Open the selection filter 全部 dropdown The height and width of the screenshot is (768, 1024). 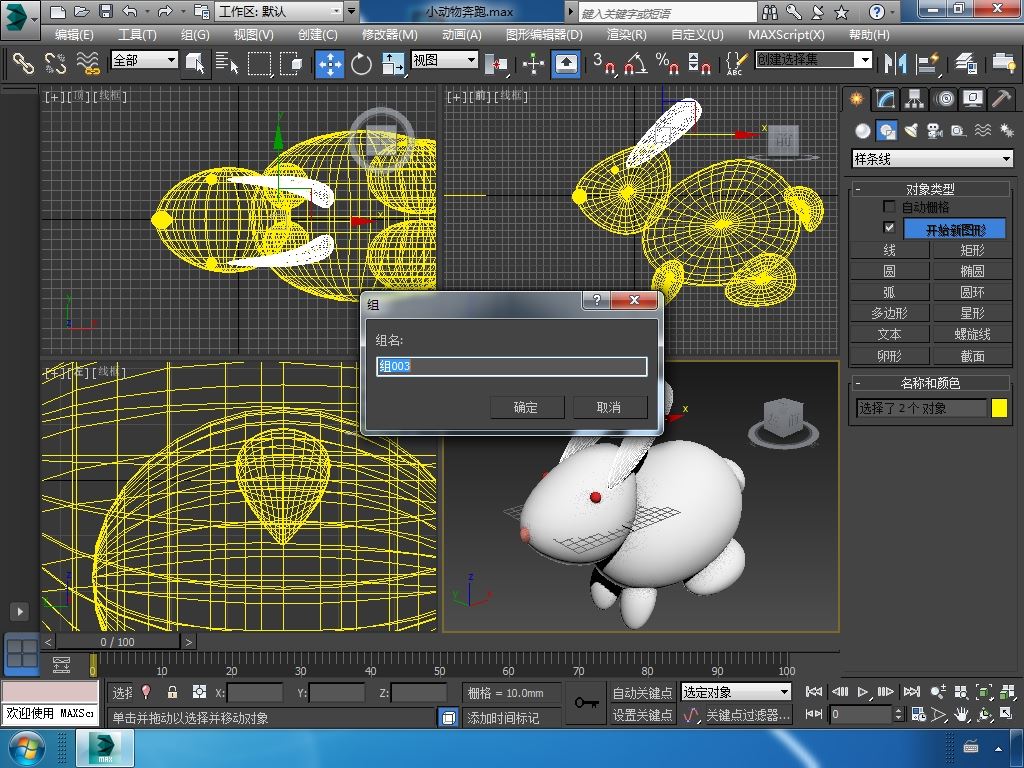(x=144, y=60)
